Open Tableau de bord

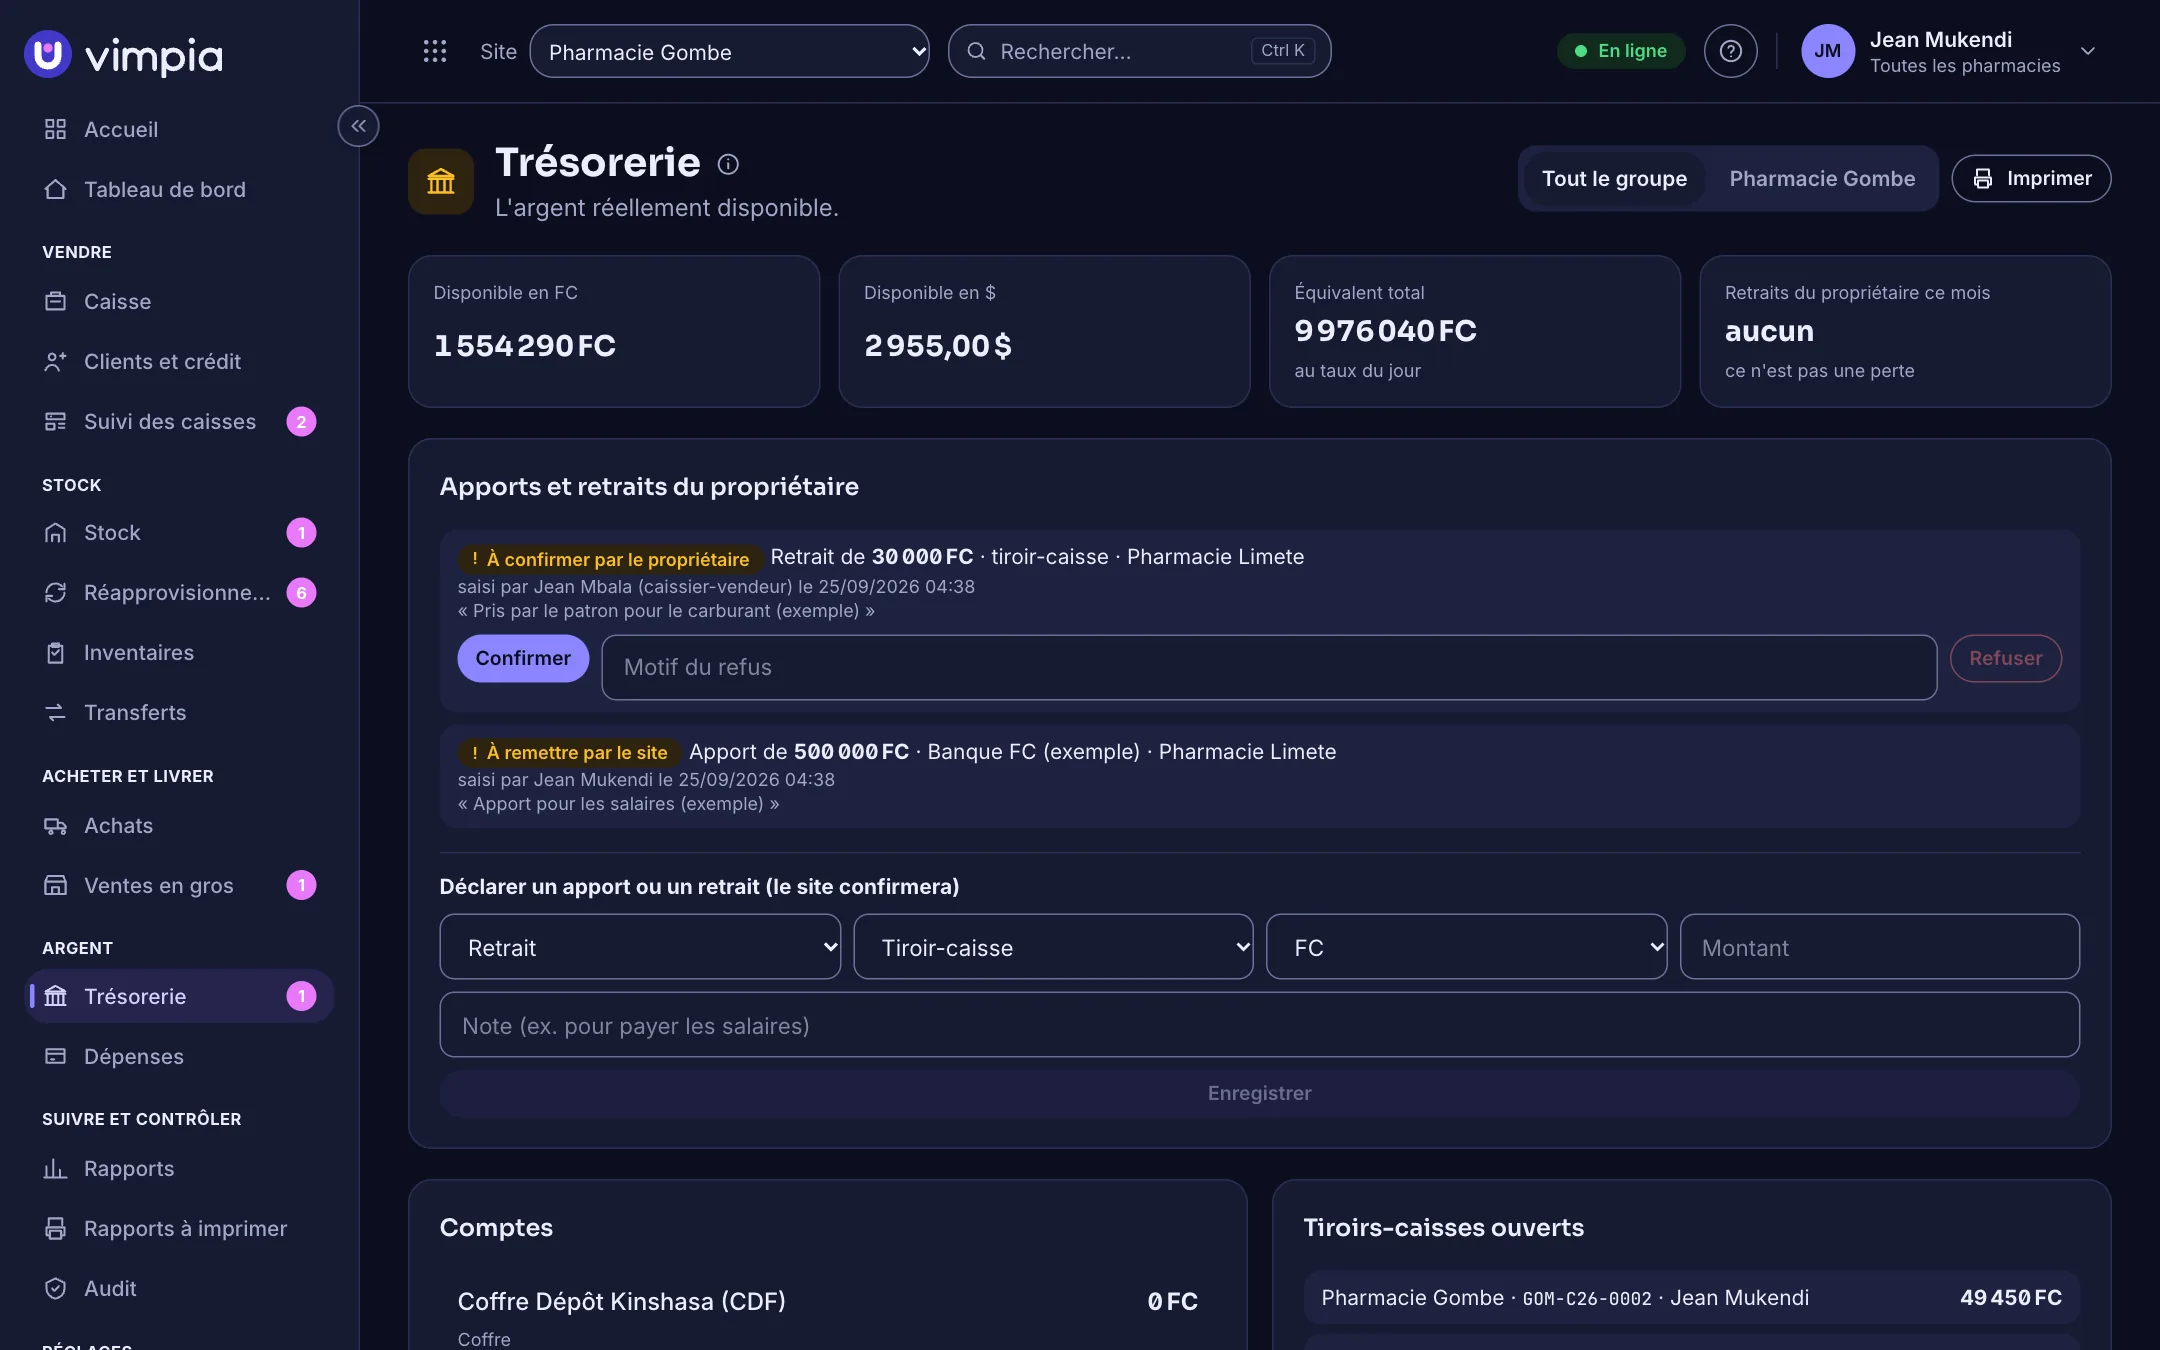(x=178, y=189)
